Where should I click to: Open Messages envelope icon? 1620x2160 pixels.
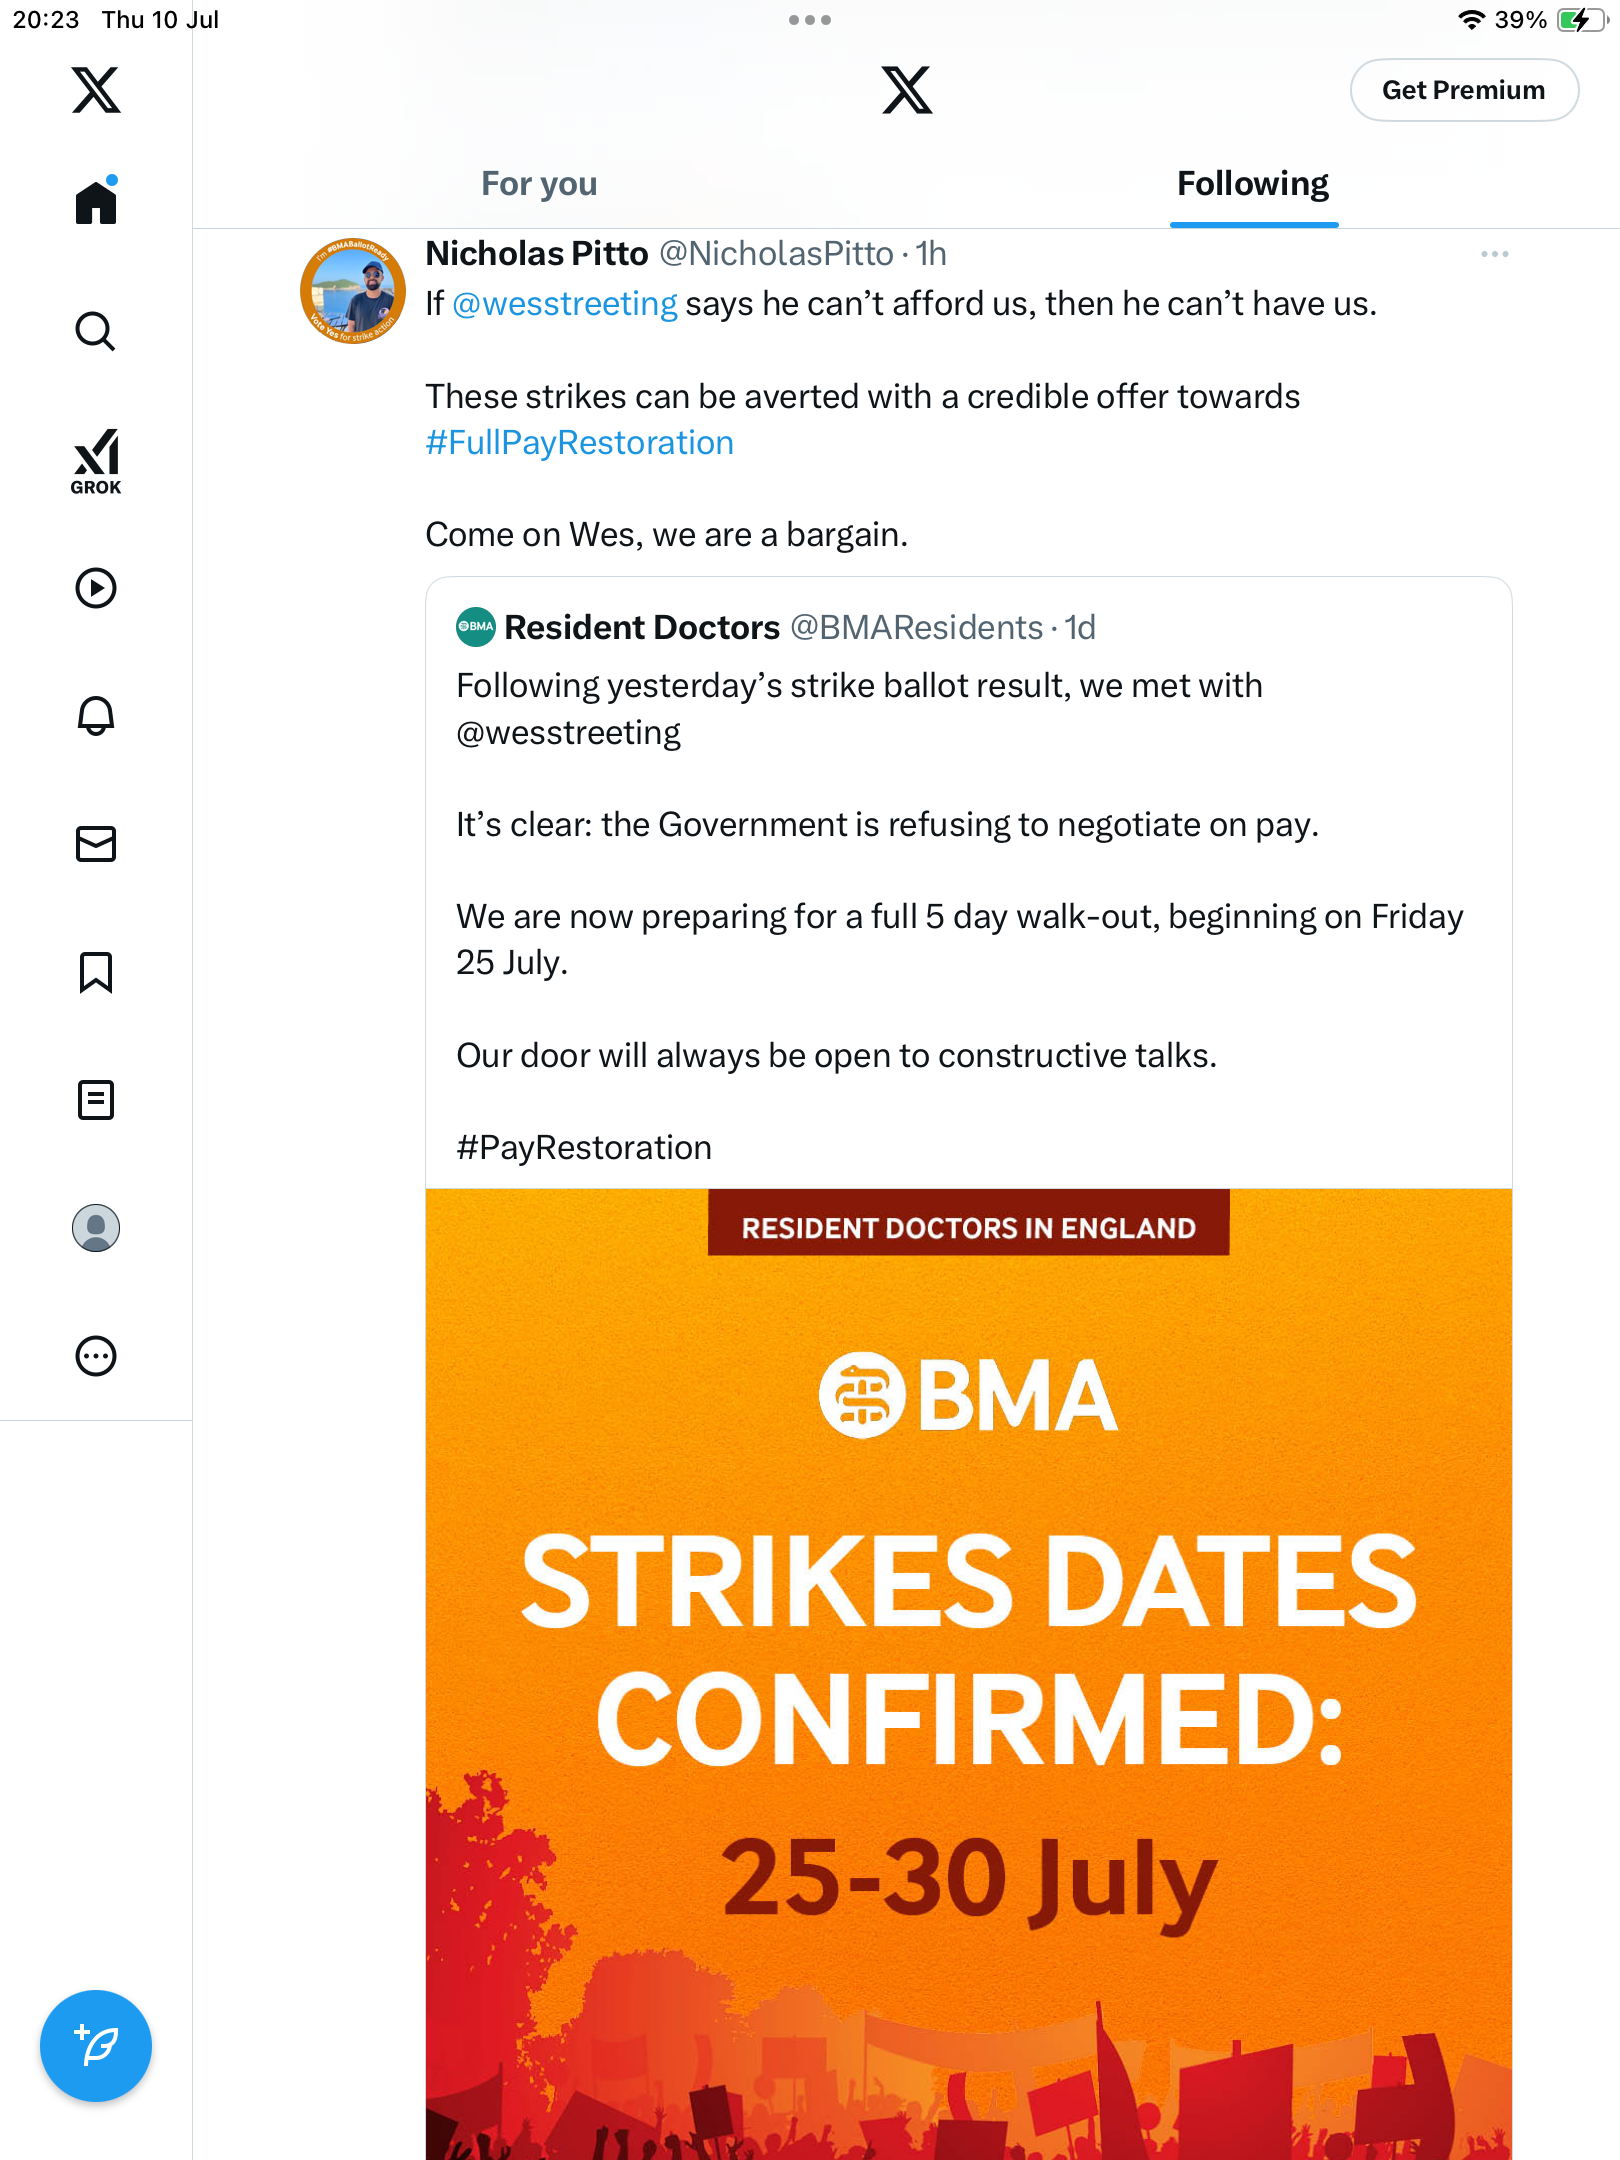96,844
